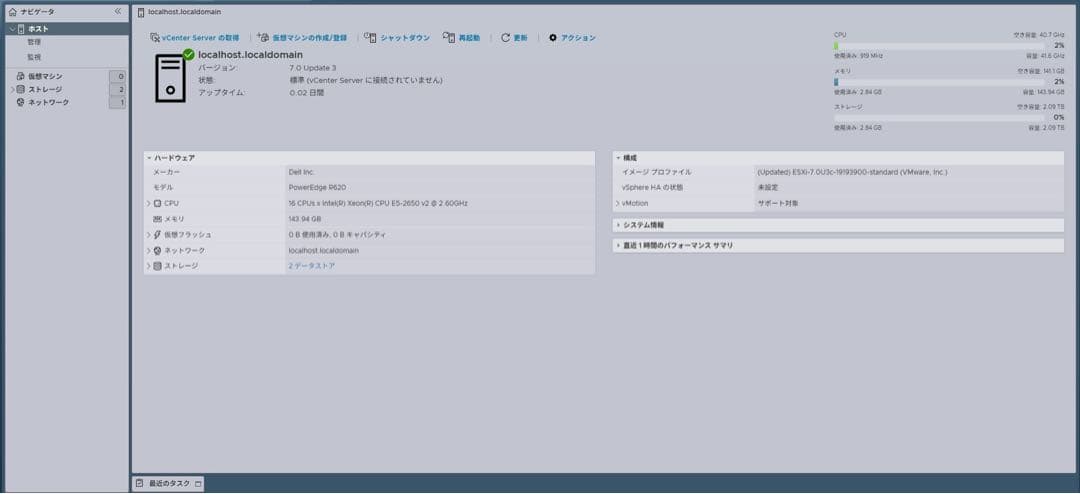This screenshot has width=1080, height=494.
Task: Click the 再起動 toolbar icon
Action: click(449, 38)
